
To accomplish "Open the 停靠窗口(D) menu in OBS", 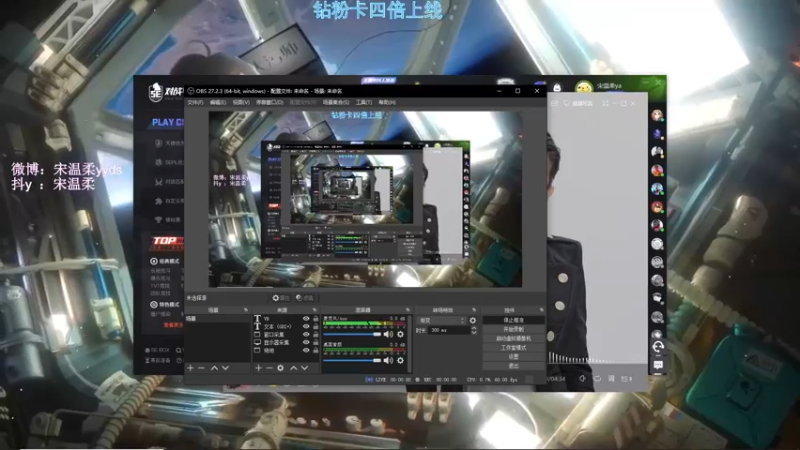I will pos(269,103).
